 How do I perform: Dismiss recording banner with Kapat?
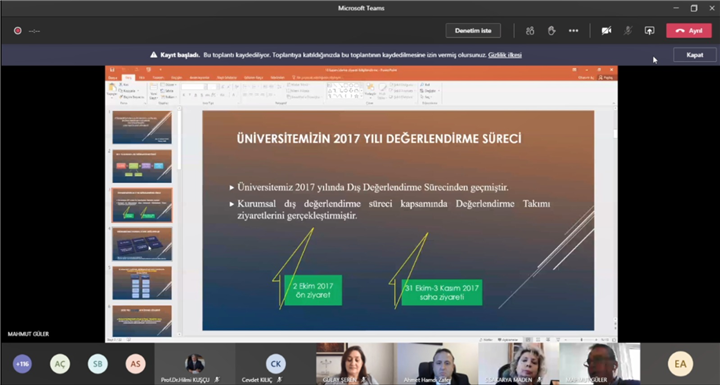tap(694, 55)
